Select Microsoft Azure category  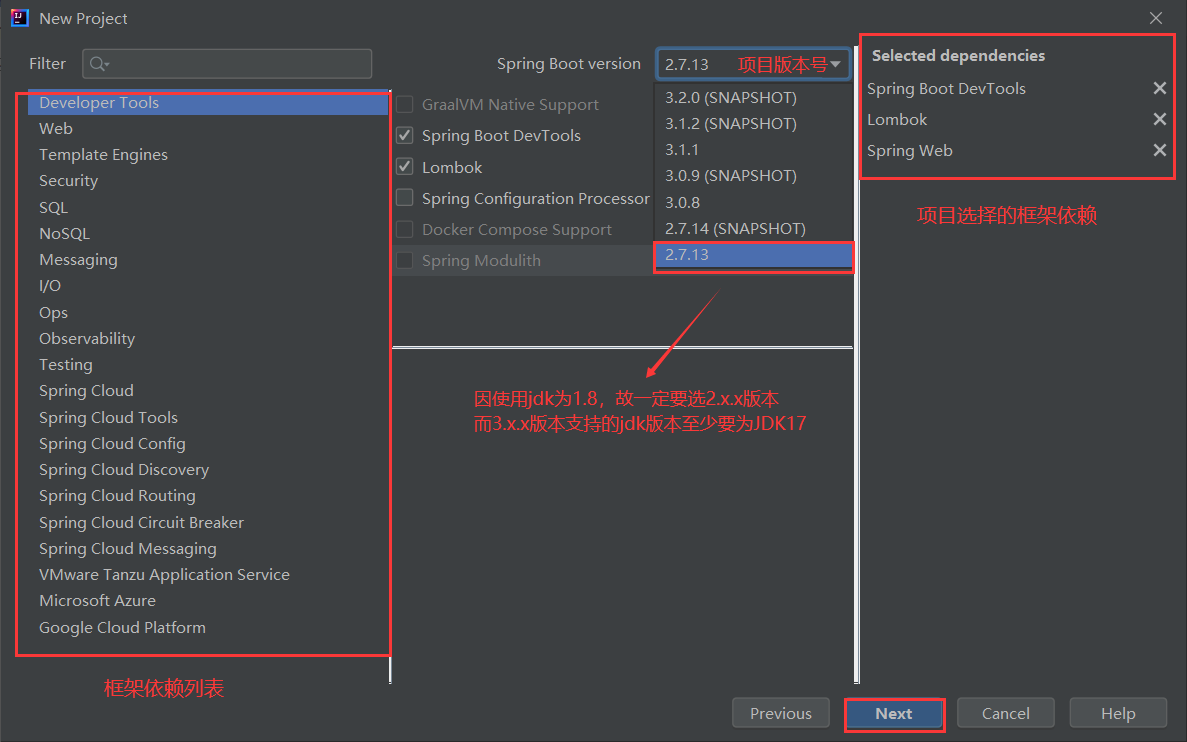point(207,600)
